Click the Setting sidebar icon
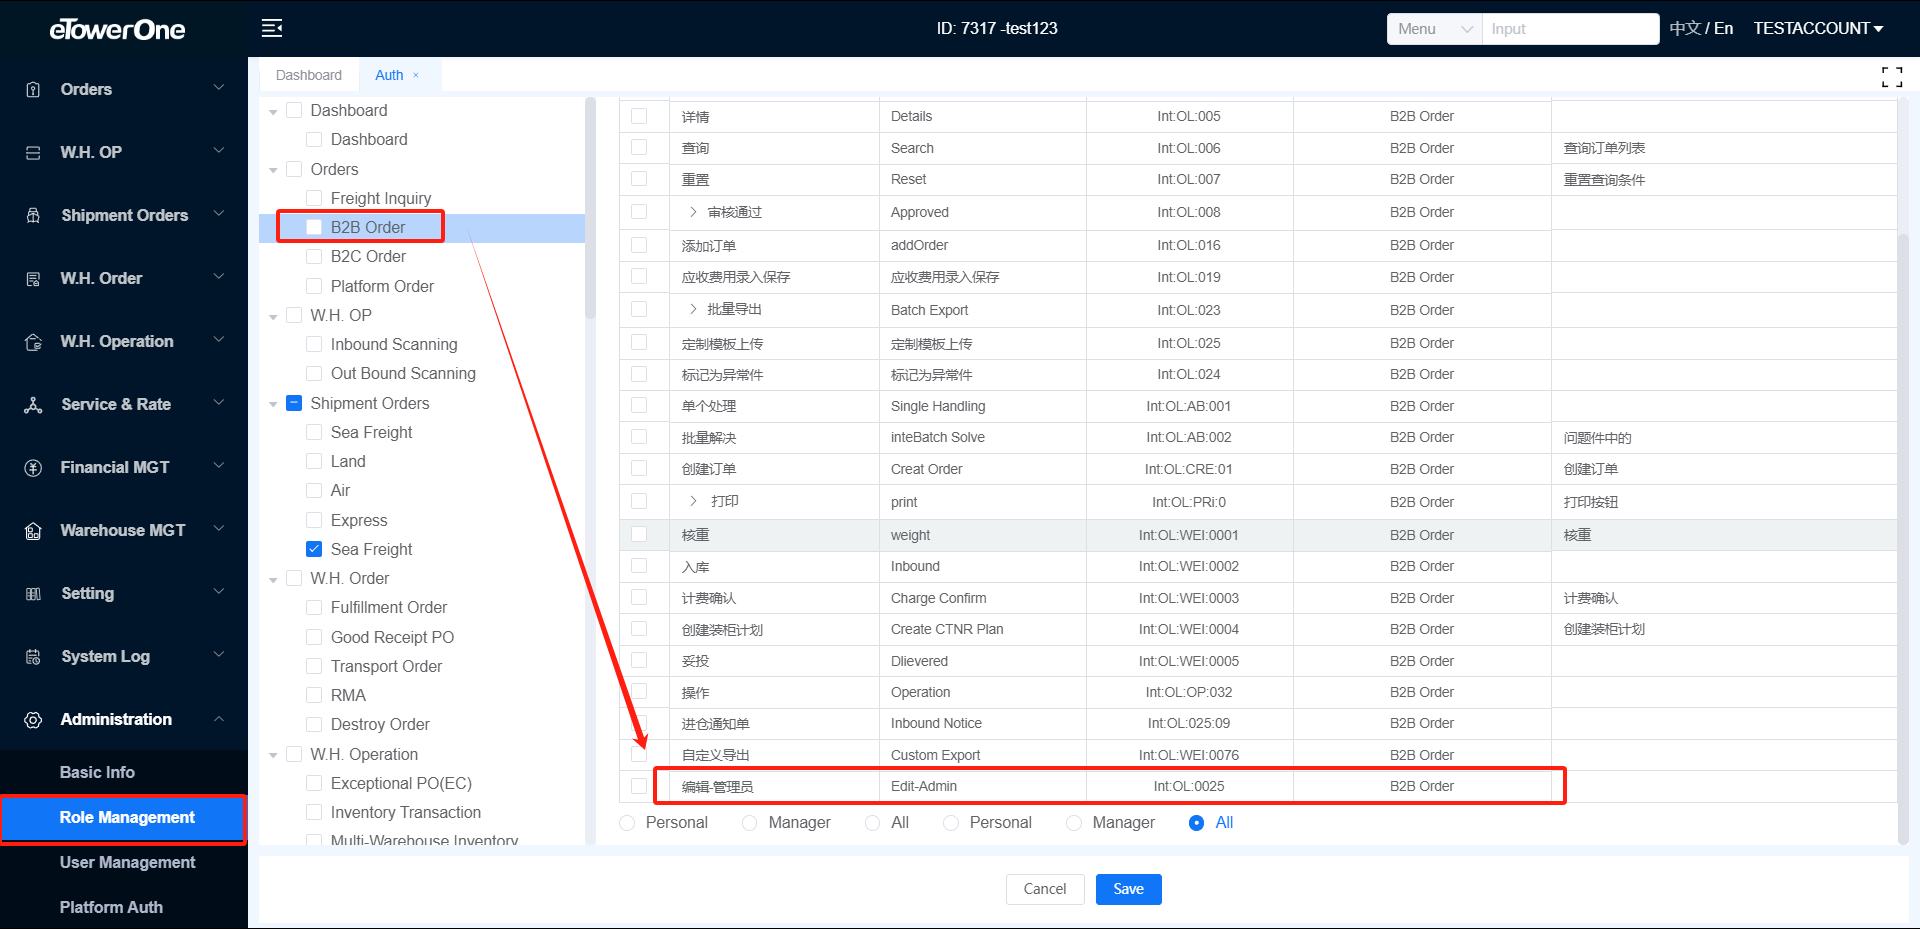 pos(33,594)
